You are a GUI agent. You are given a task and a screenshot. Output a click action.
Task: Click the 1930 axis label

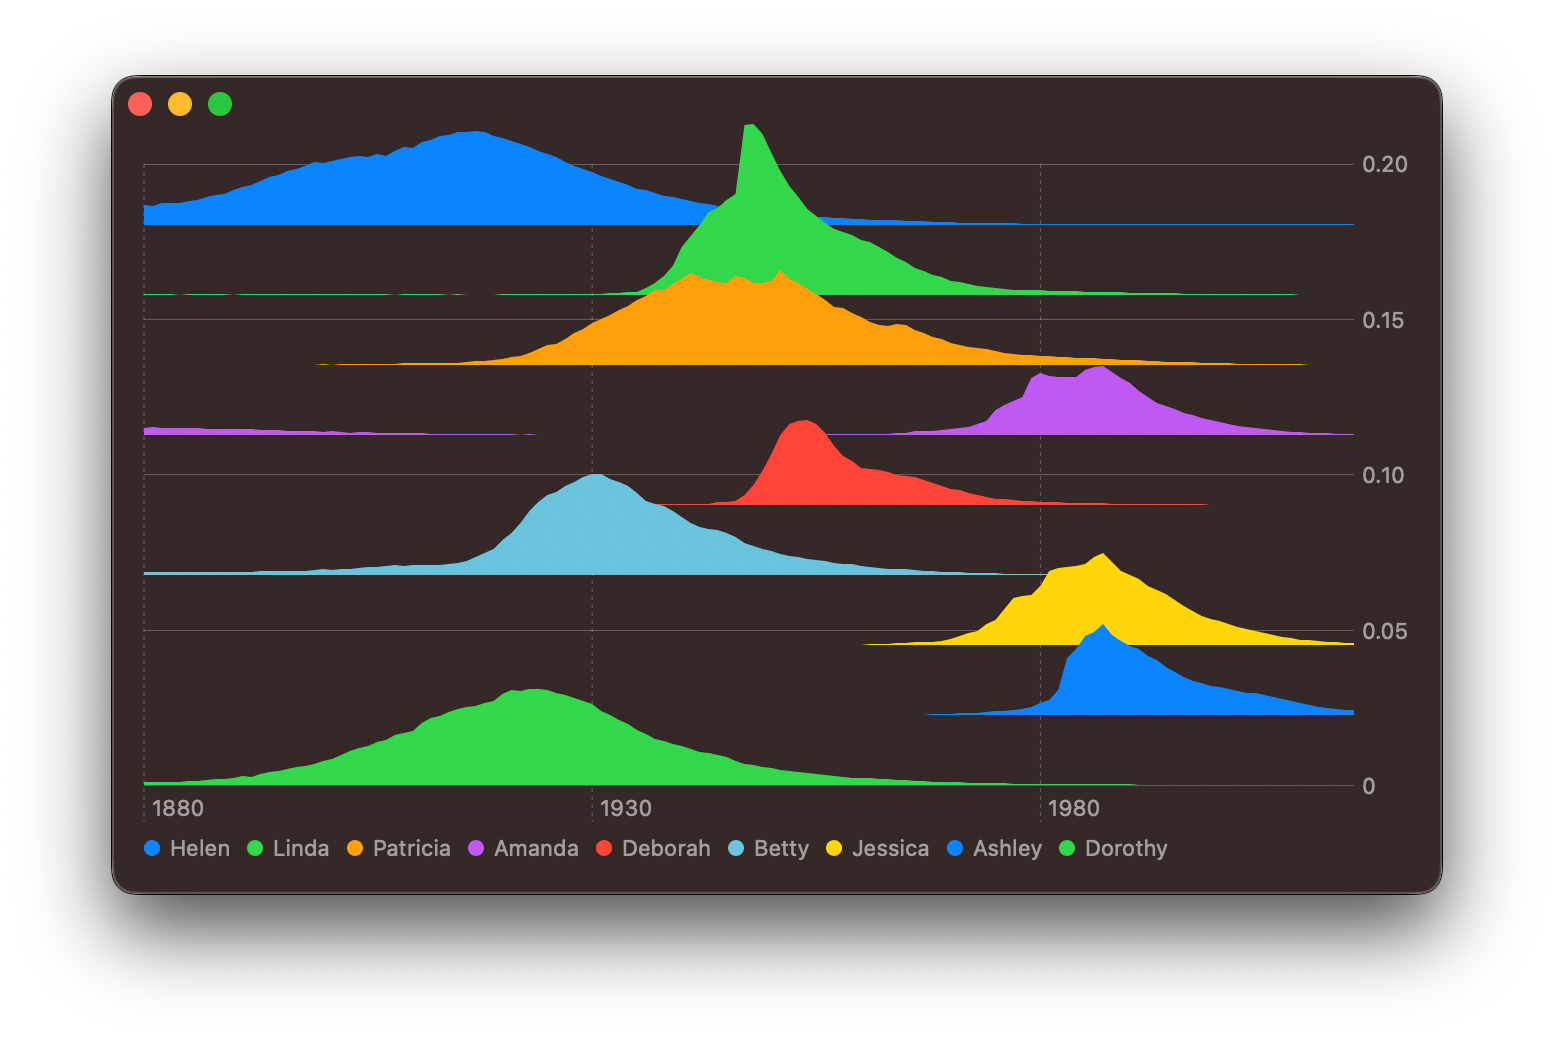tap(626, 808)
